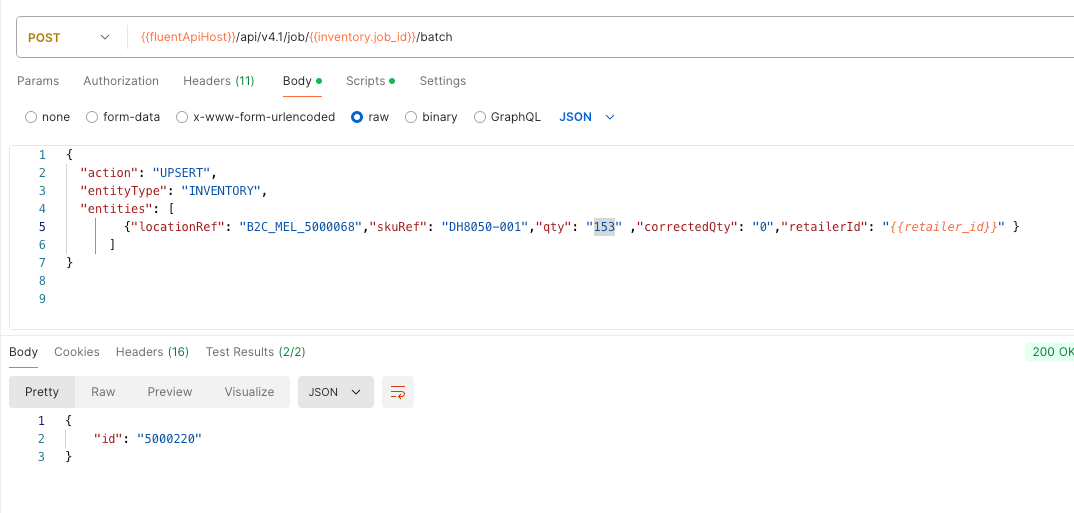Open the POST method dropdown
This screenshot has width=1074, height=513.
[70, 38]
